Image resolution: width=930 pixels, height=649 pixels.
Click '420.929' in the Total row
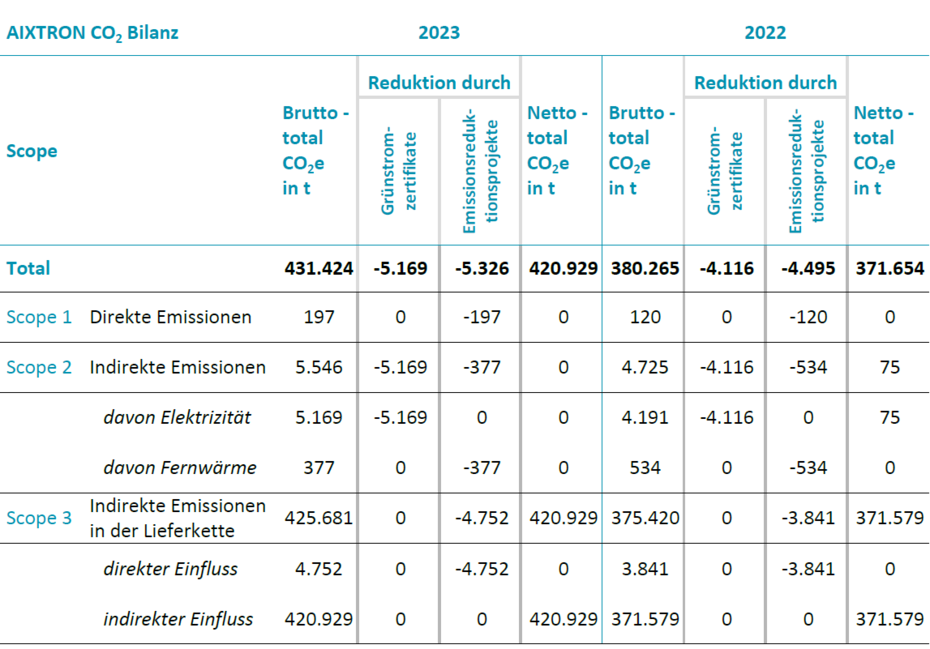coord(563,268)
